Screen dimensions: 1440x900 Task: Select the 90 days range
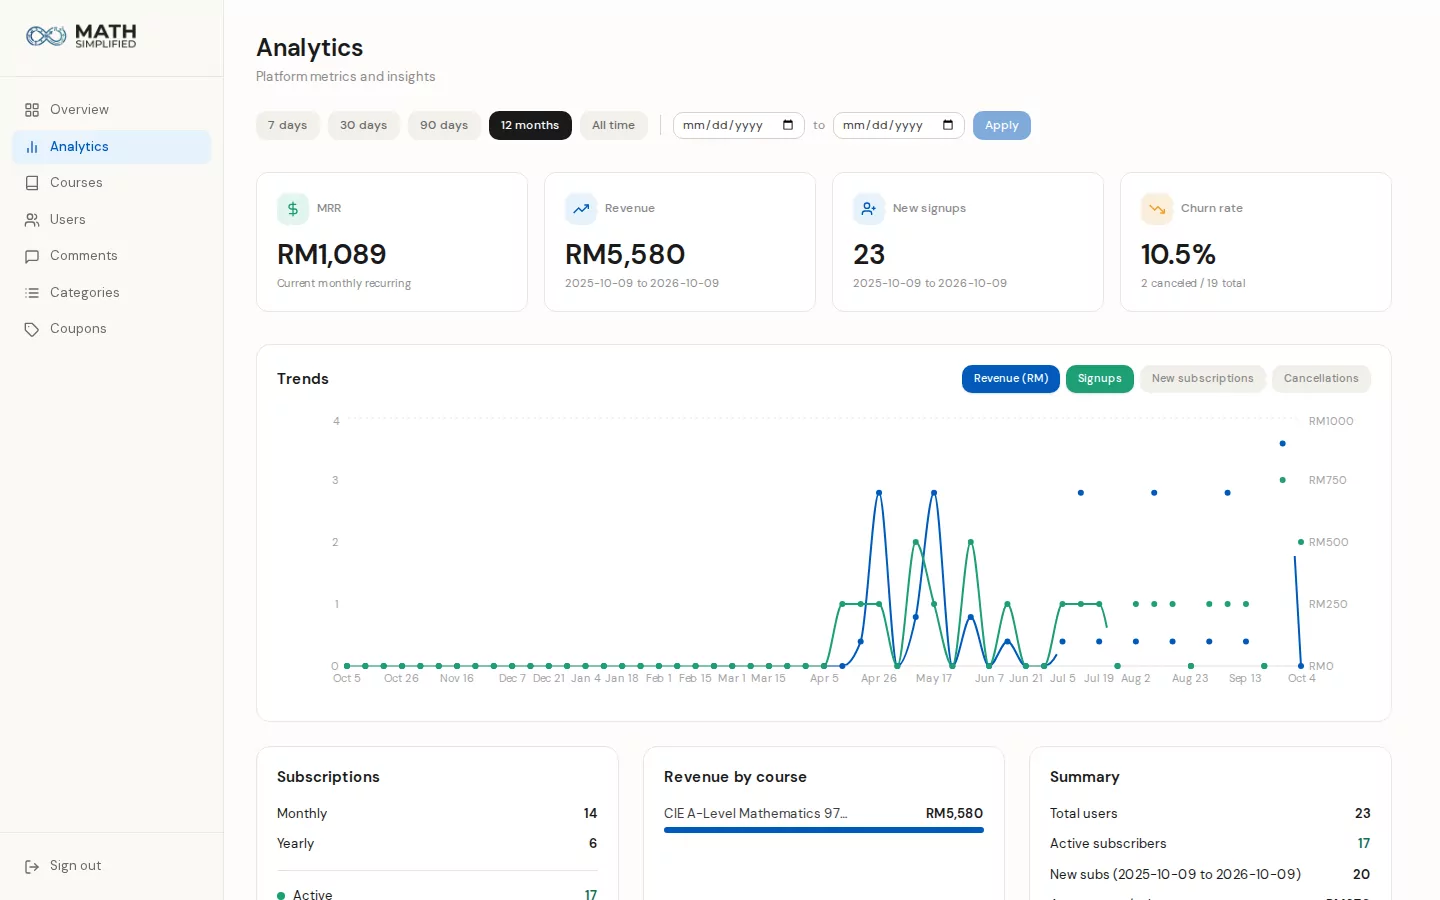pyautogui.click(x=444, y=125)
